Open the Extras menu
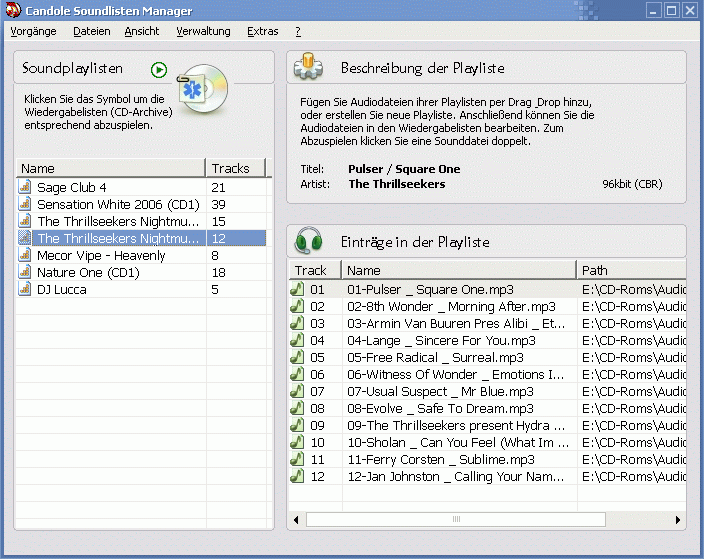 point(262,31)
